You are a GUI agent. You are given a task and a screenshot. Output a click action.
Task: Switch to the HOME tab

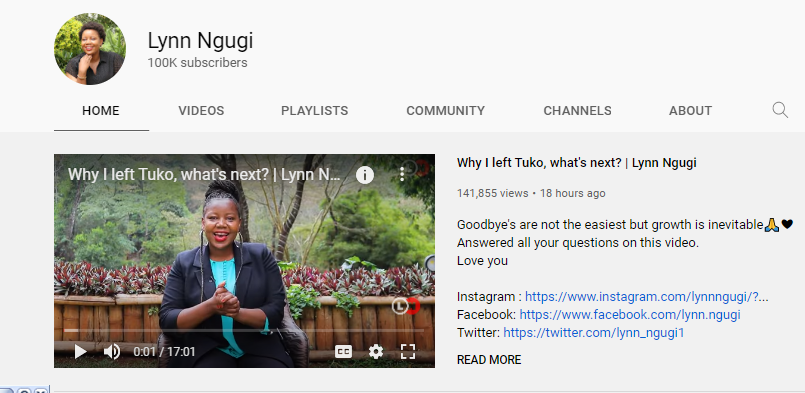101,111
